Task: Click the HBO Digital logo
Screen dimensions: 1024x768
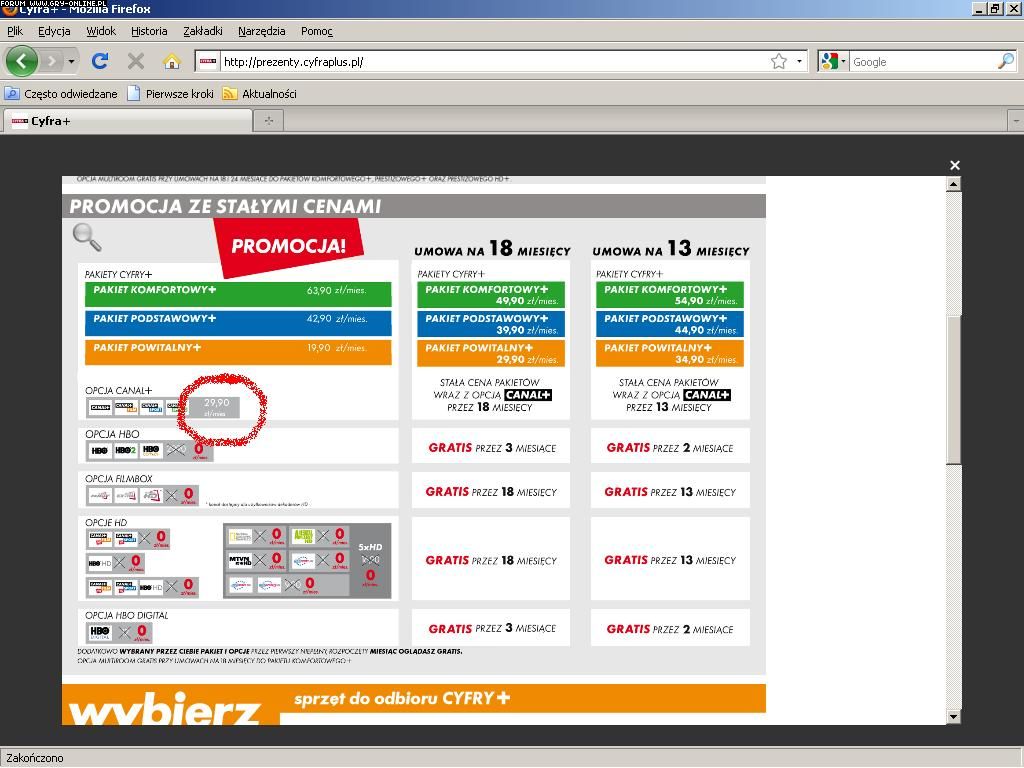Action: [100, 632]
